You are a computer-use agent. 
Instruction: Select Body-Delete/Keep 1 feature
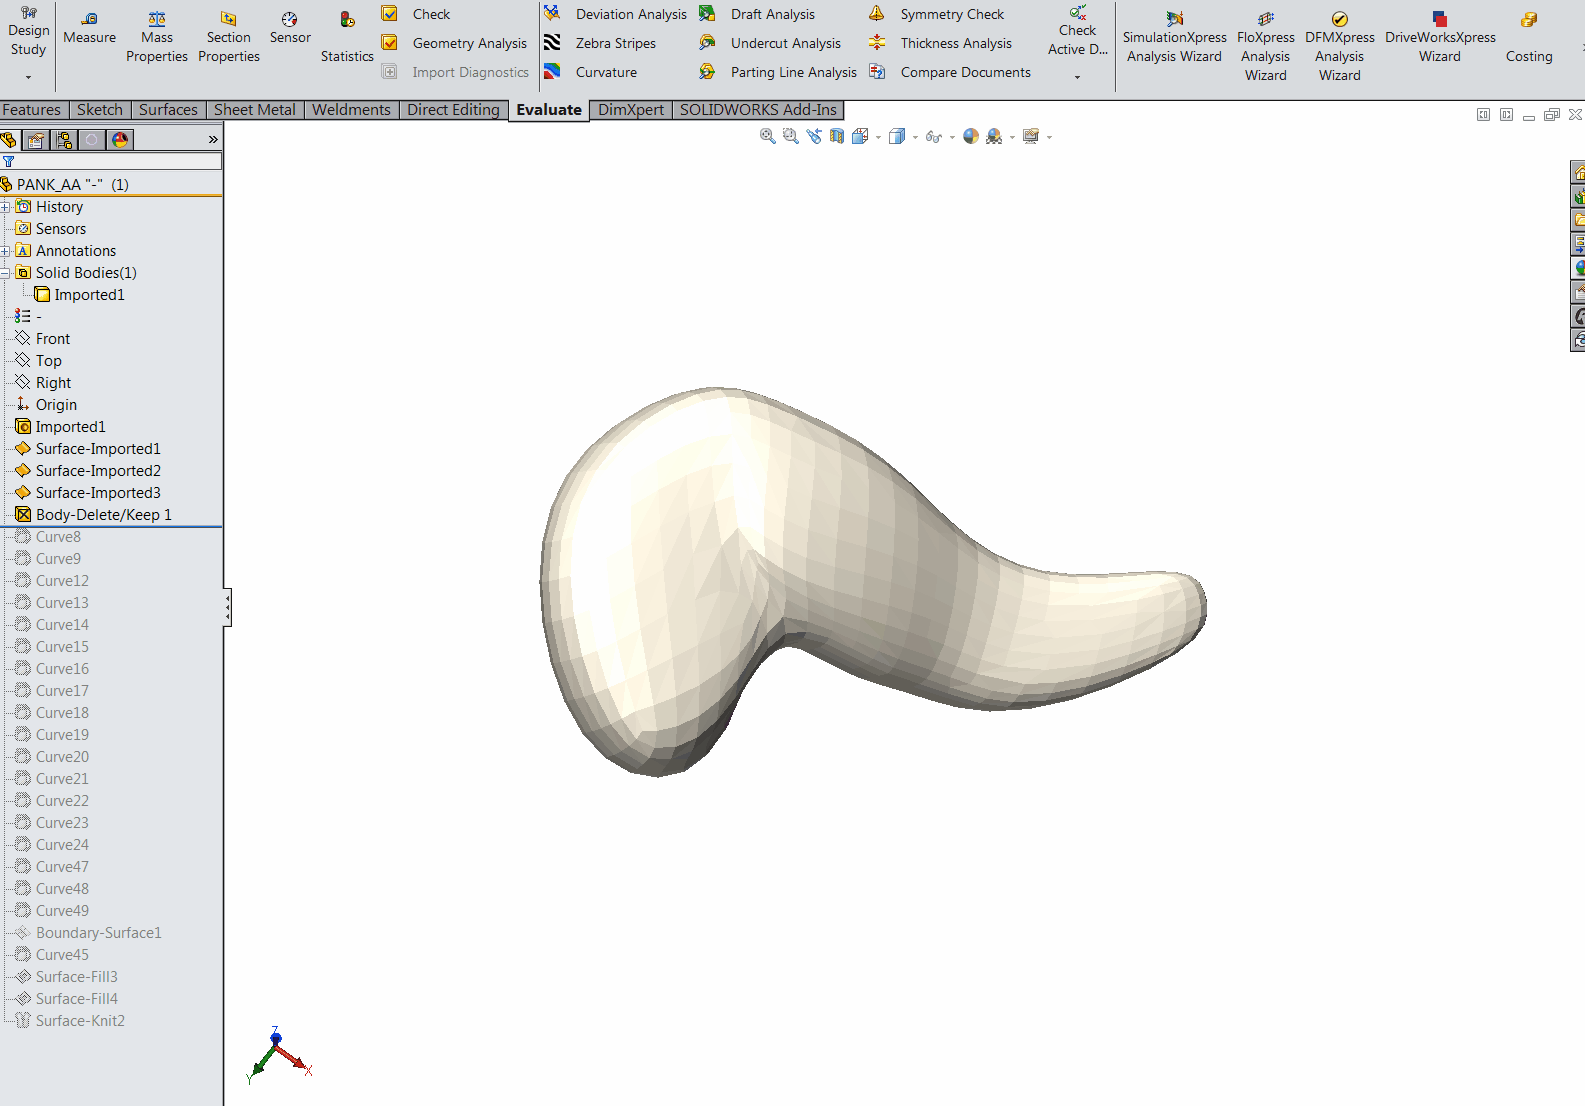(94, 515)
